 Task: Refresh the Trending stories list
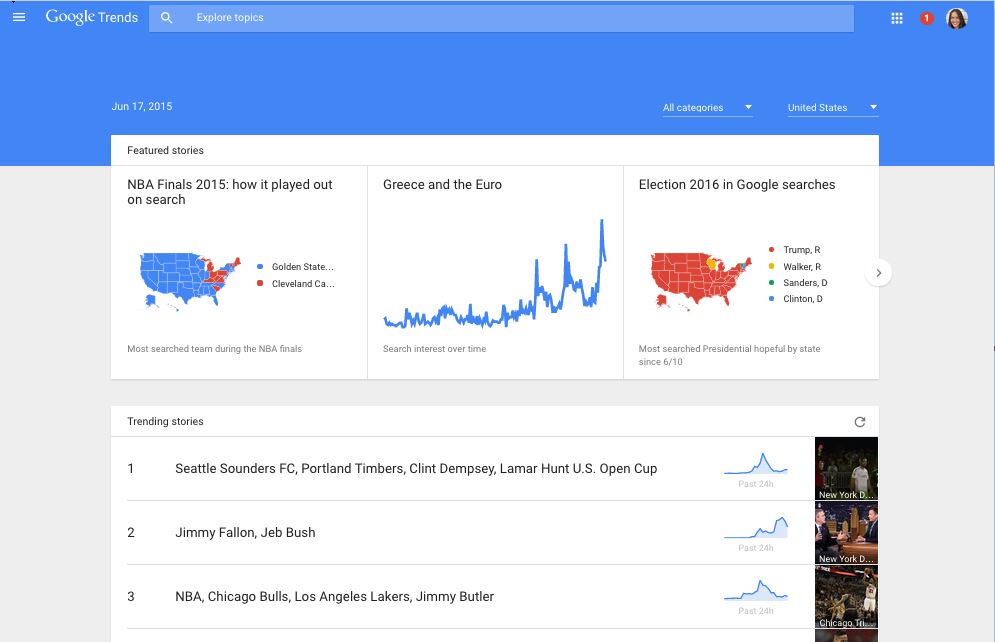[860, 422]
